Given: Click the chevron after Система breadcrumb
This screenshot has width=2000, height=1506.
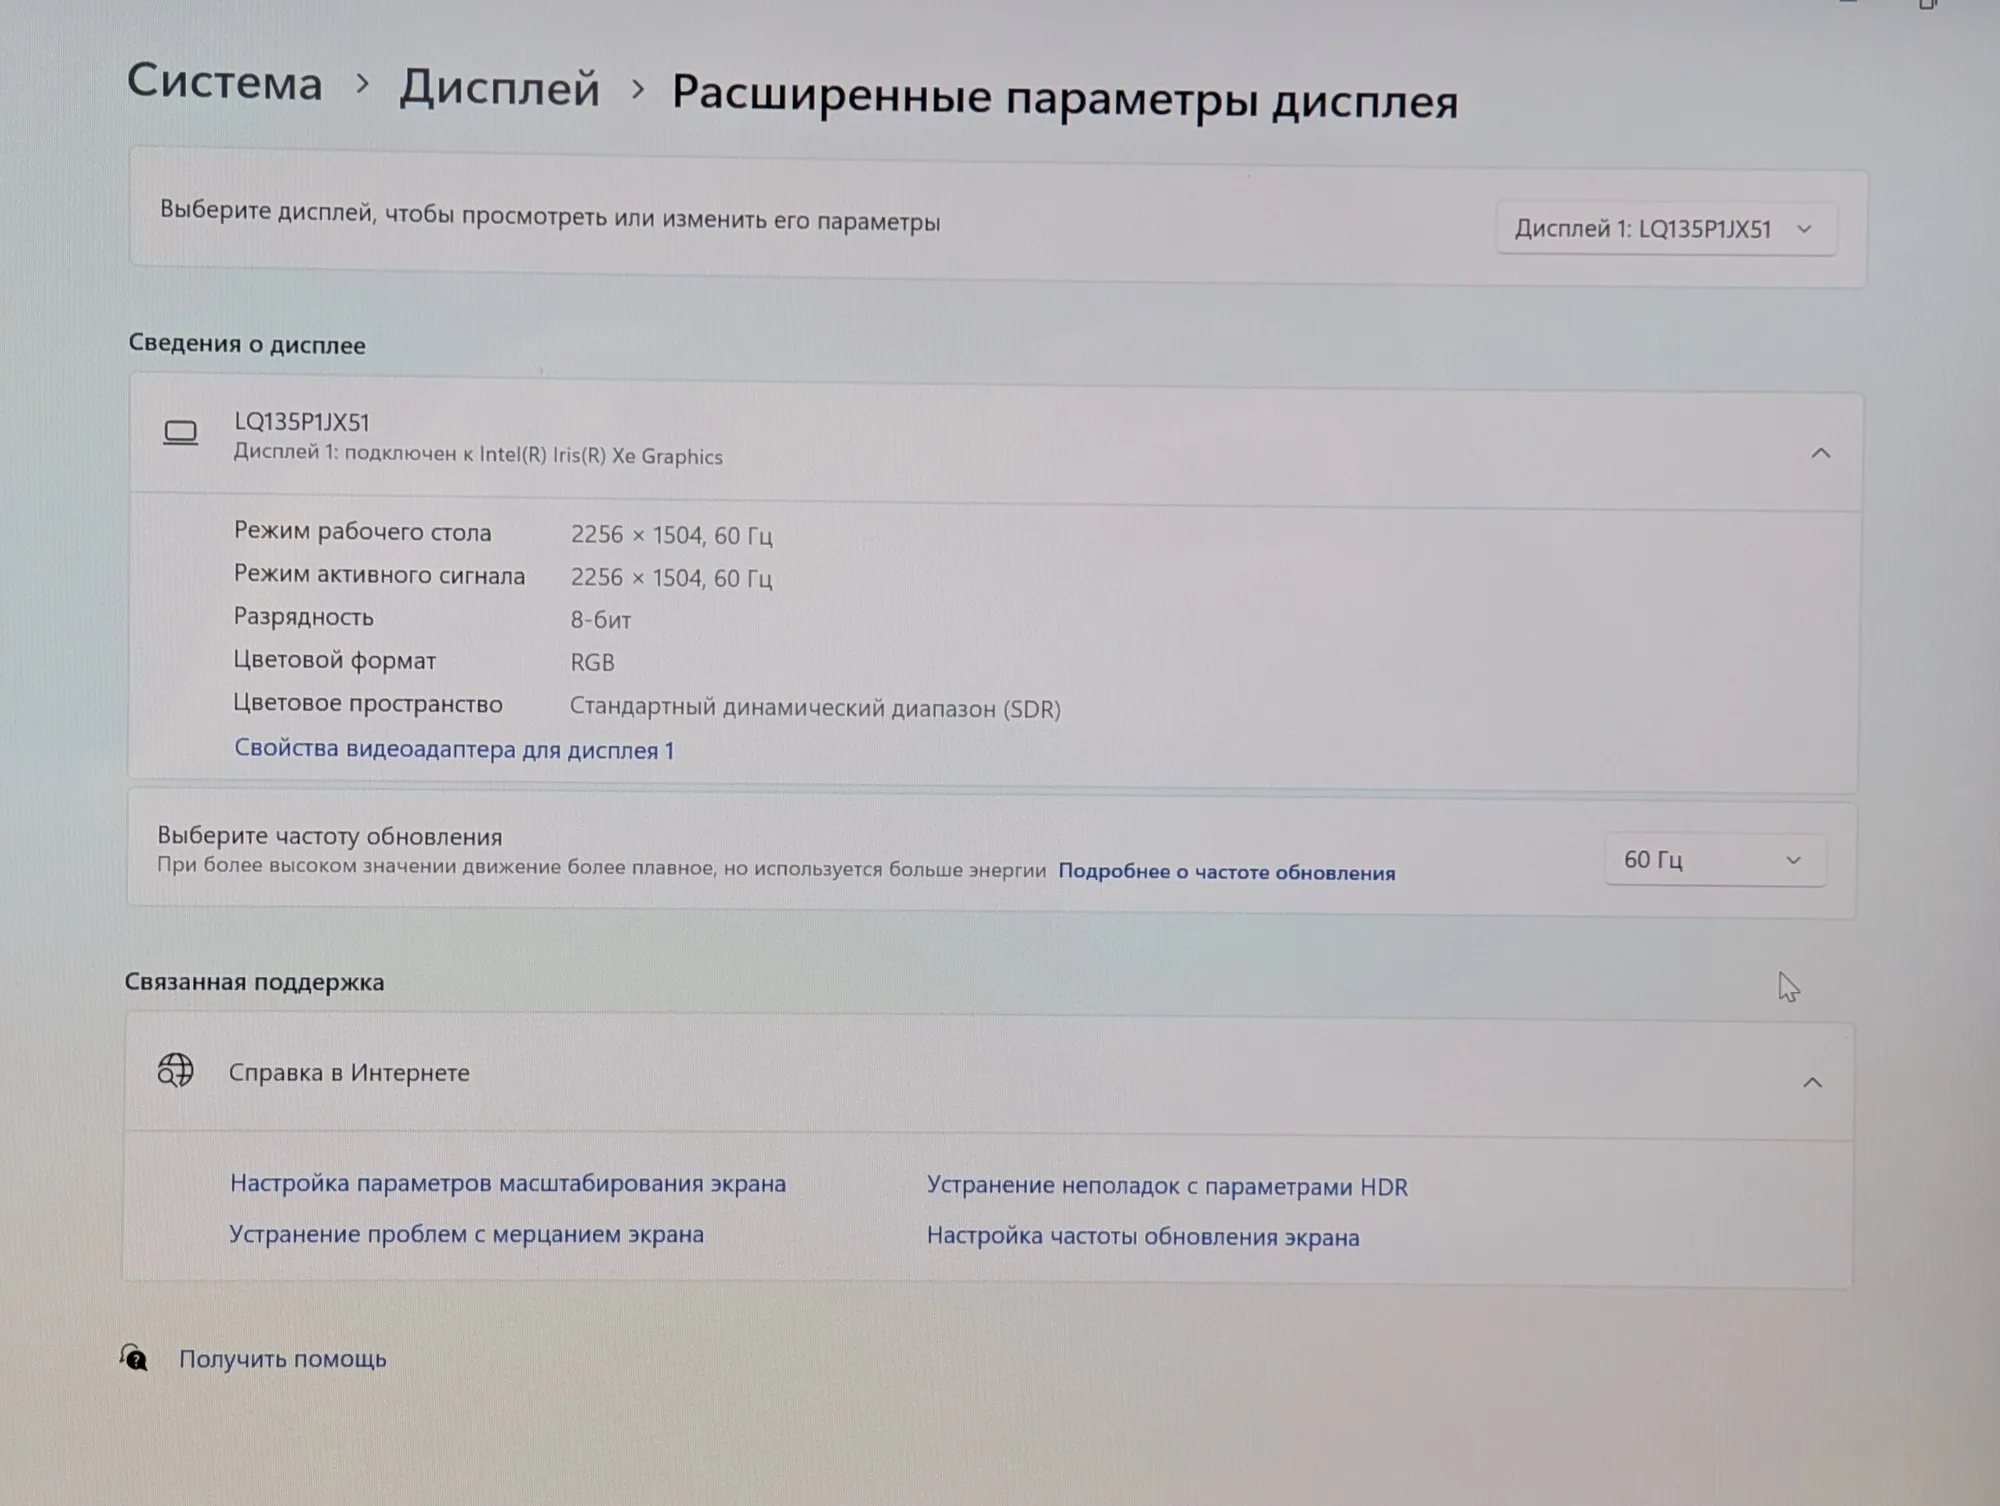Looking at the screenshot, I should (362, 85).
